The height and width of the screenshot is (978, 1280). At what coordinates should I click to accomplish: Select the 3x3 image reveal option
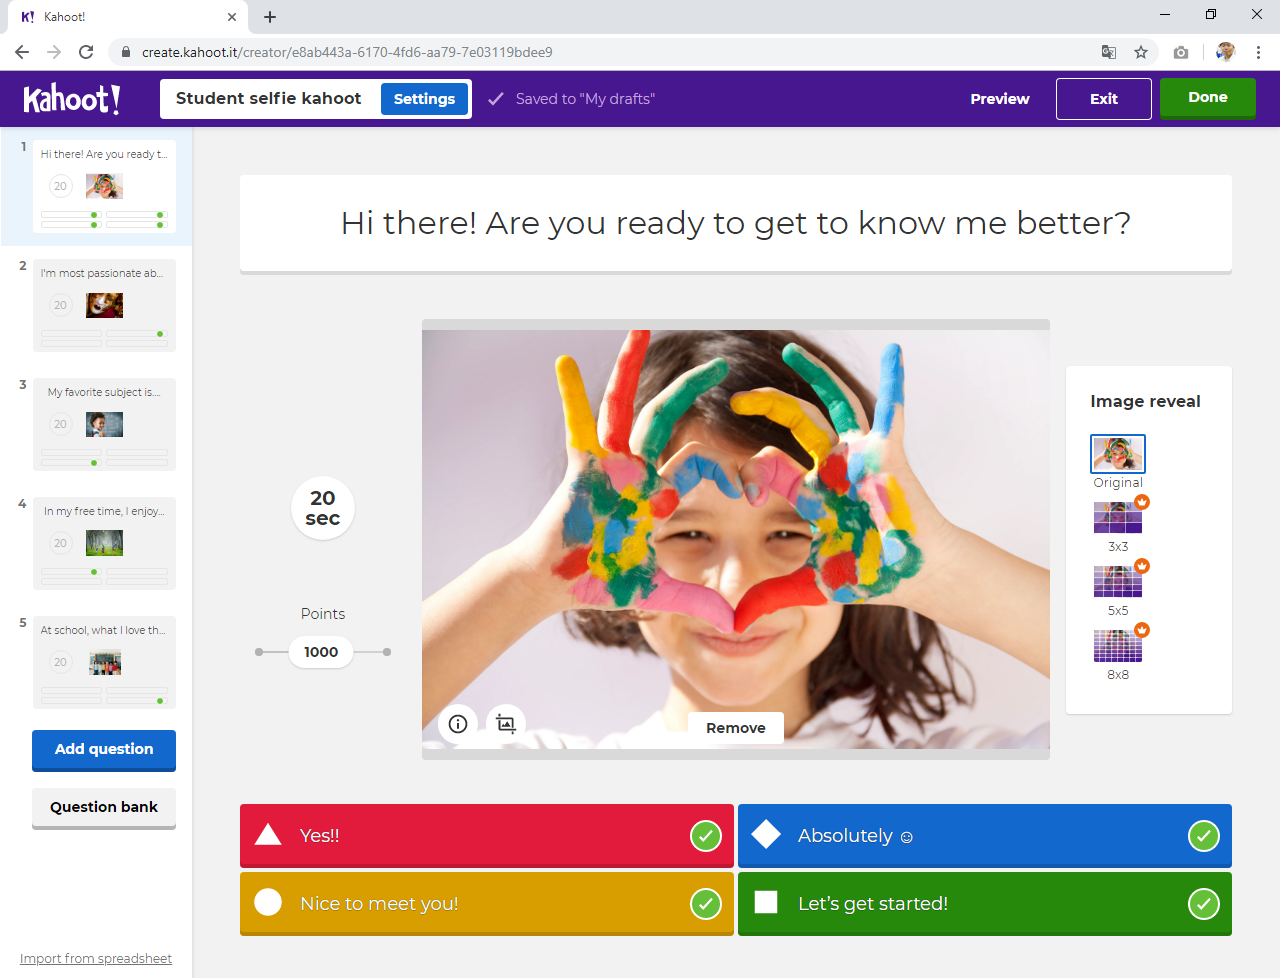pyautogui.click(x=1118, y=518)
